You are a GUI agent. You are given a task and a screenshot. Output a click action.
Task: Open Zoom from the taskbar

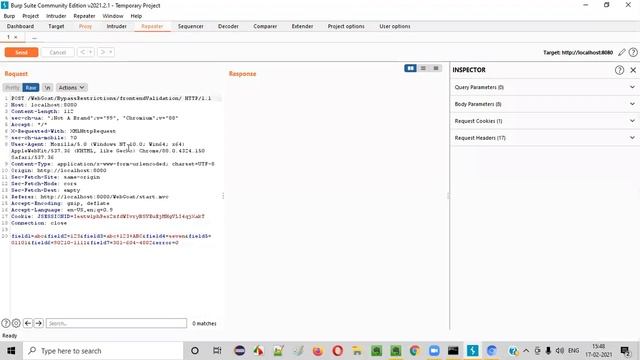click(x=434, y=351)
